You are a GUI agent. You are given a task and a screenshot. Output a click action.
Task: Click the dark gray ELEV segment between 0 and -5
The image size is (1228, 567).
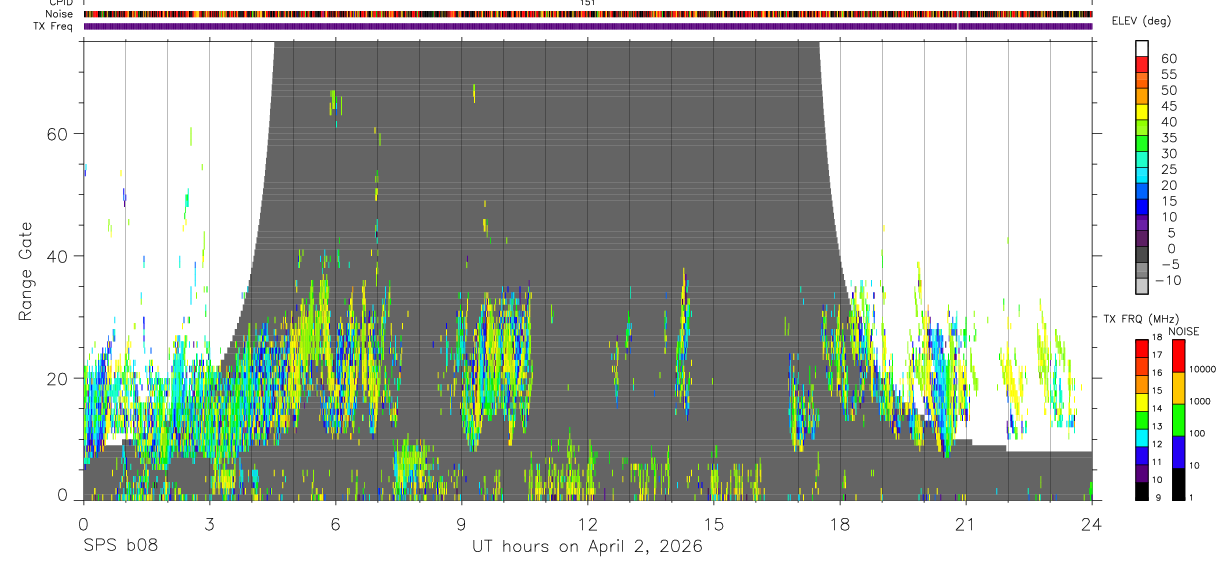click(1143, 254)
